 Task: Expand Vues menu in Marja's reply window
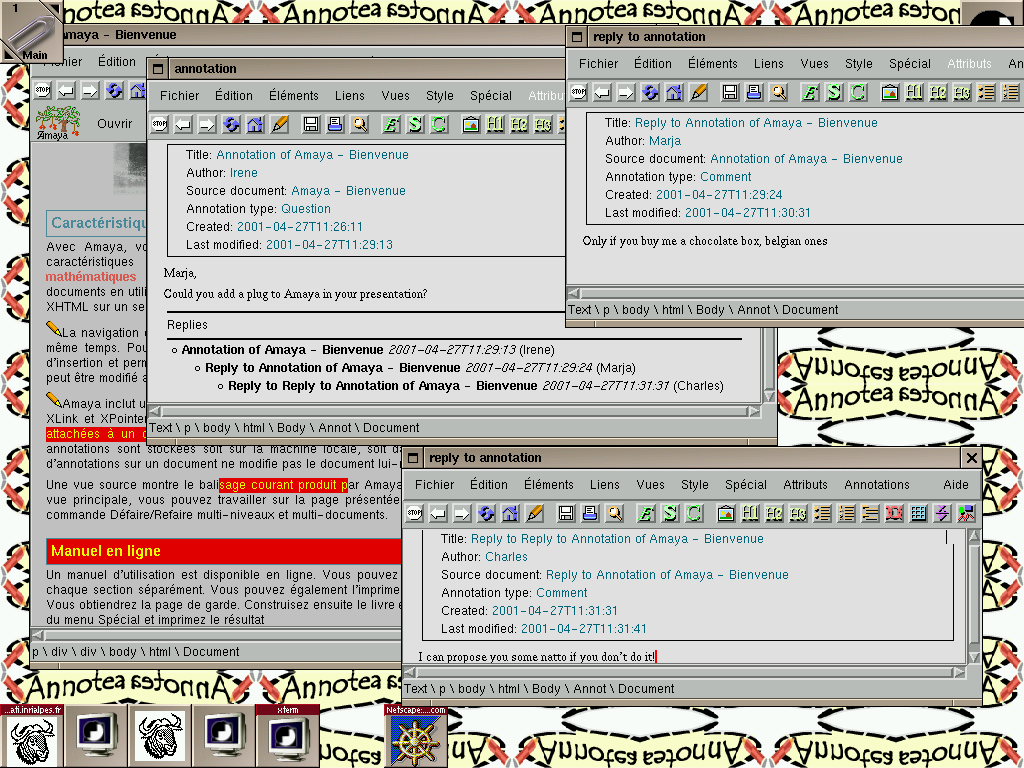[814, 64]
